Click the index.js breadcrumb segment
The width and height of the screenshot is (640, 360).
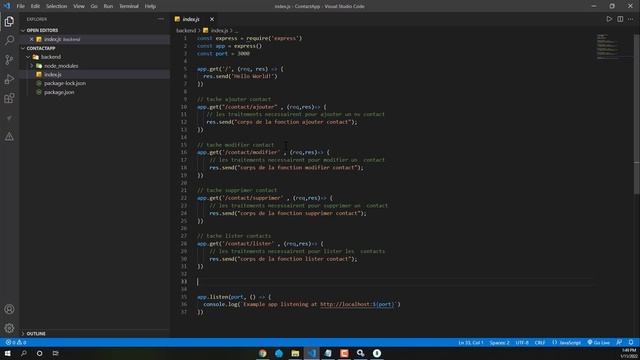pos(219,31)
